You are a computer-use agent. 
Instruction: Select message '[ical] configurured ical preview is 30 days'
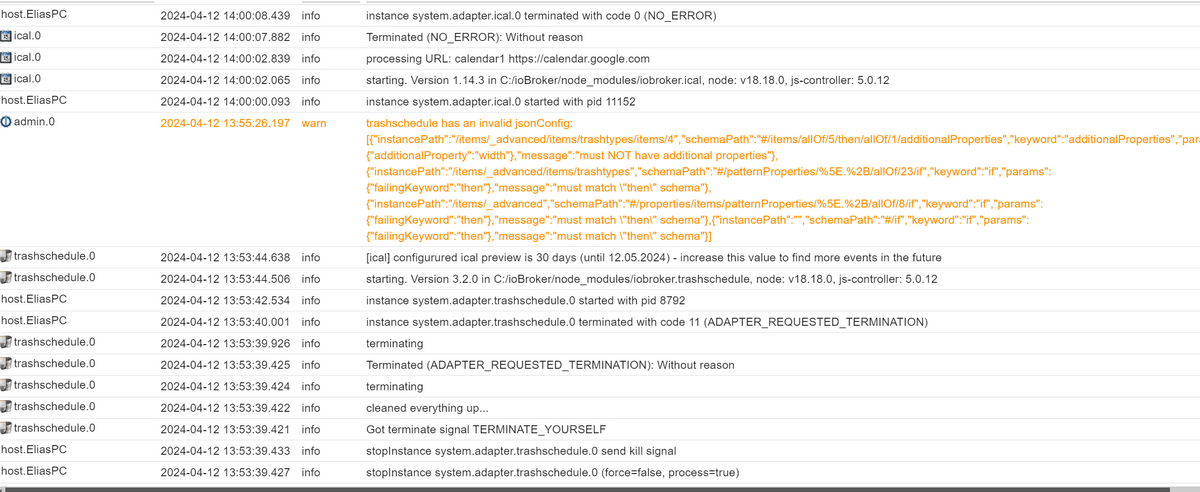[653, 257]
